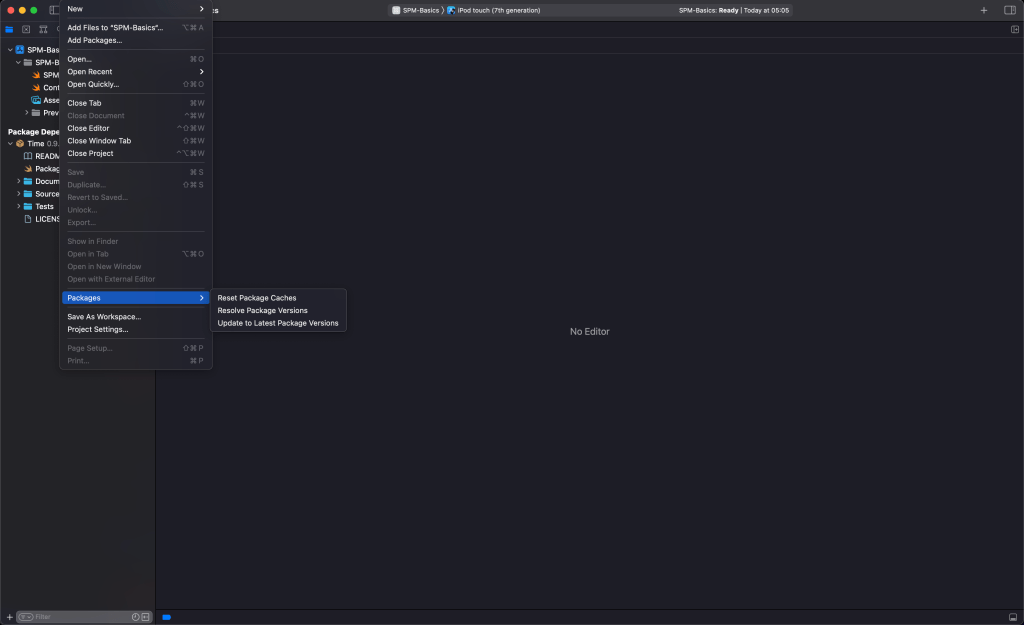This screenshot has width=1024, height=625.
Task: Select the Project navigator folder icon
Action: click(x=10, y=30)
